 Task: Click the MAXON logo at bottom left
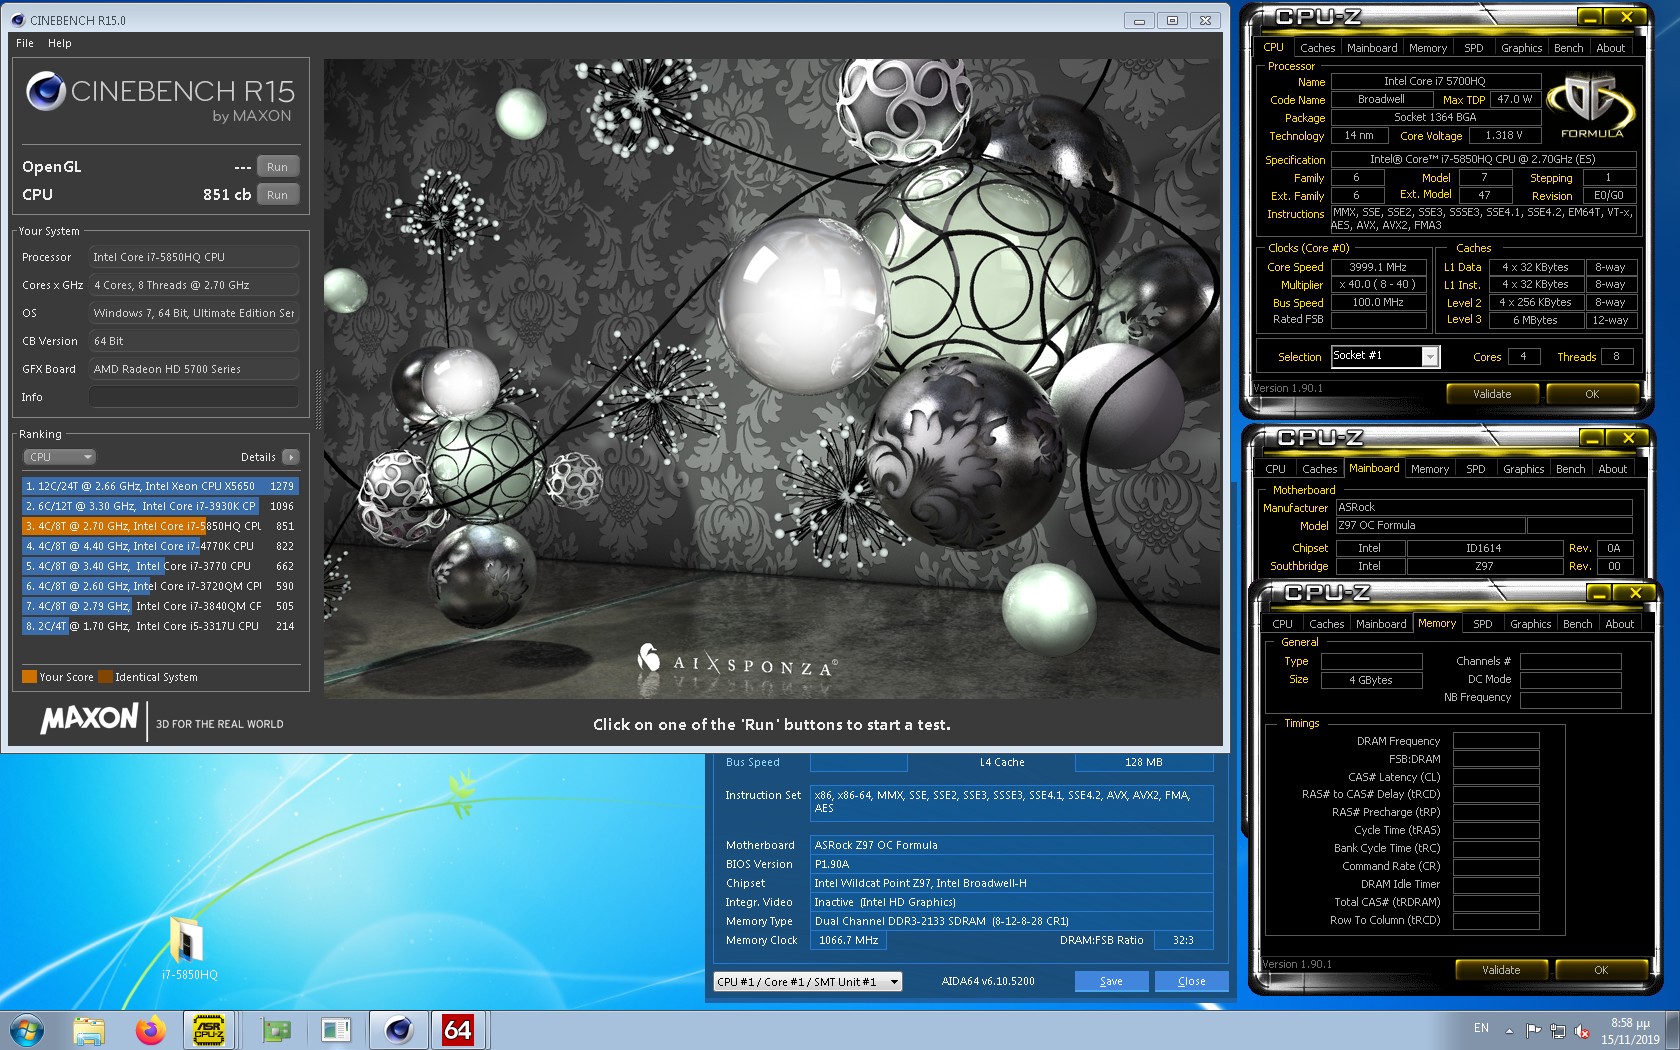click(89, 718)
